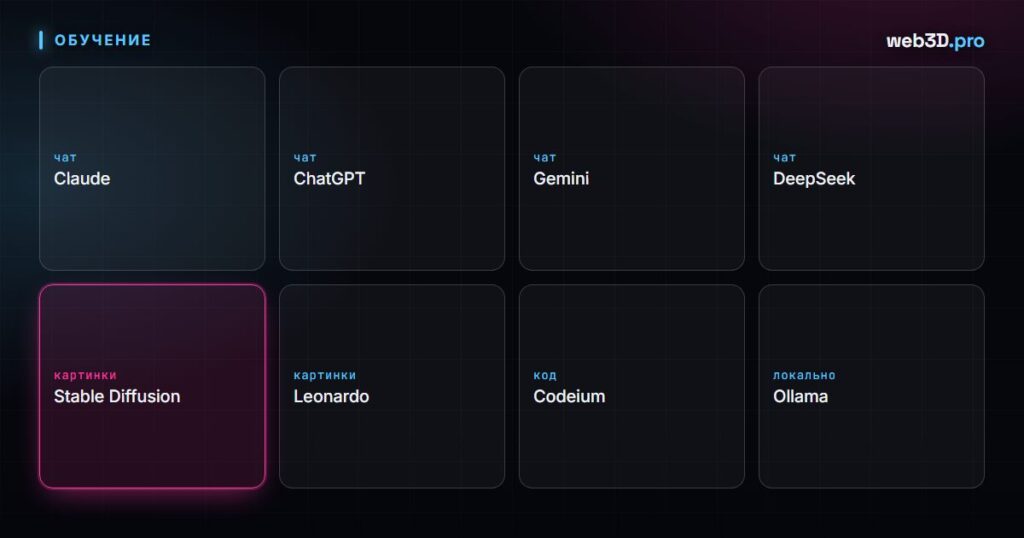
Task: Open the Ollama local card
Action: point(871,386)
